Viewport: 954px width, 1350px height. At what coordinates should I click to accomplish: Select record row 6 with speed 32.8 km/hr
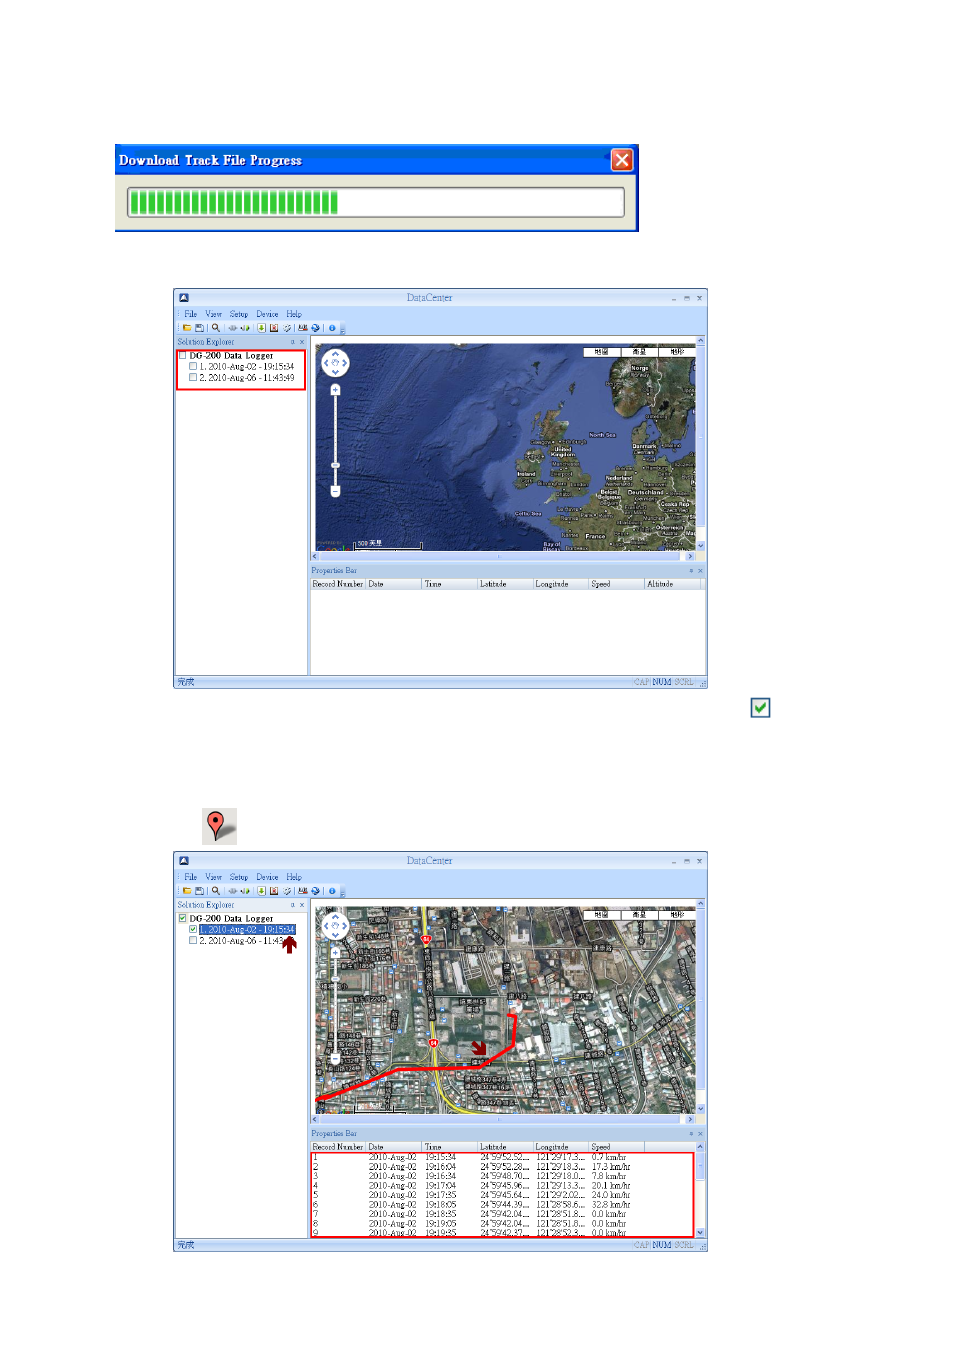pyautogui.click(x=502, y=1205)
